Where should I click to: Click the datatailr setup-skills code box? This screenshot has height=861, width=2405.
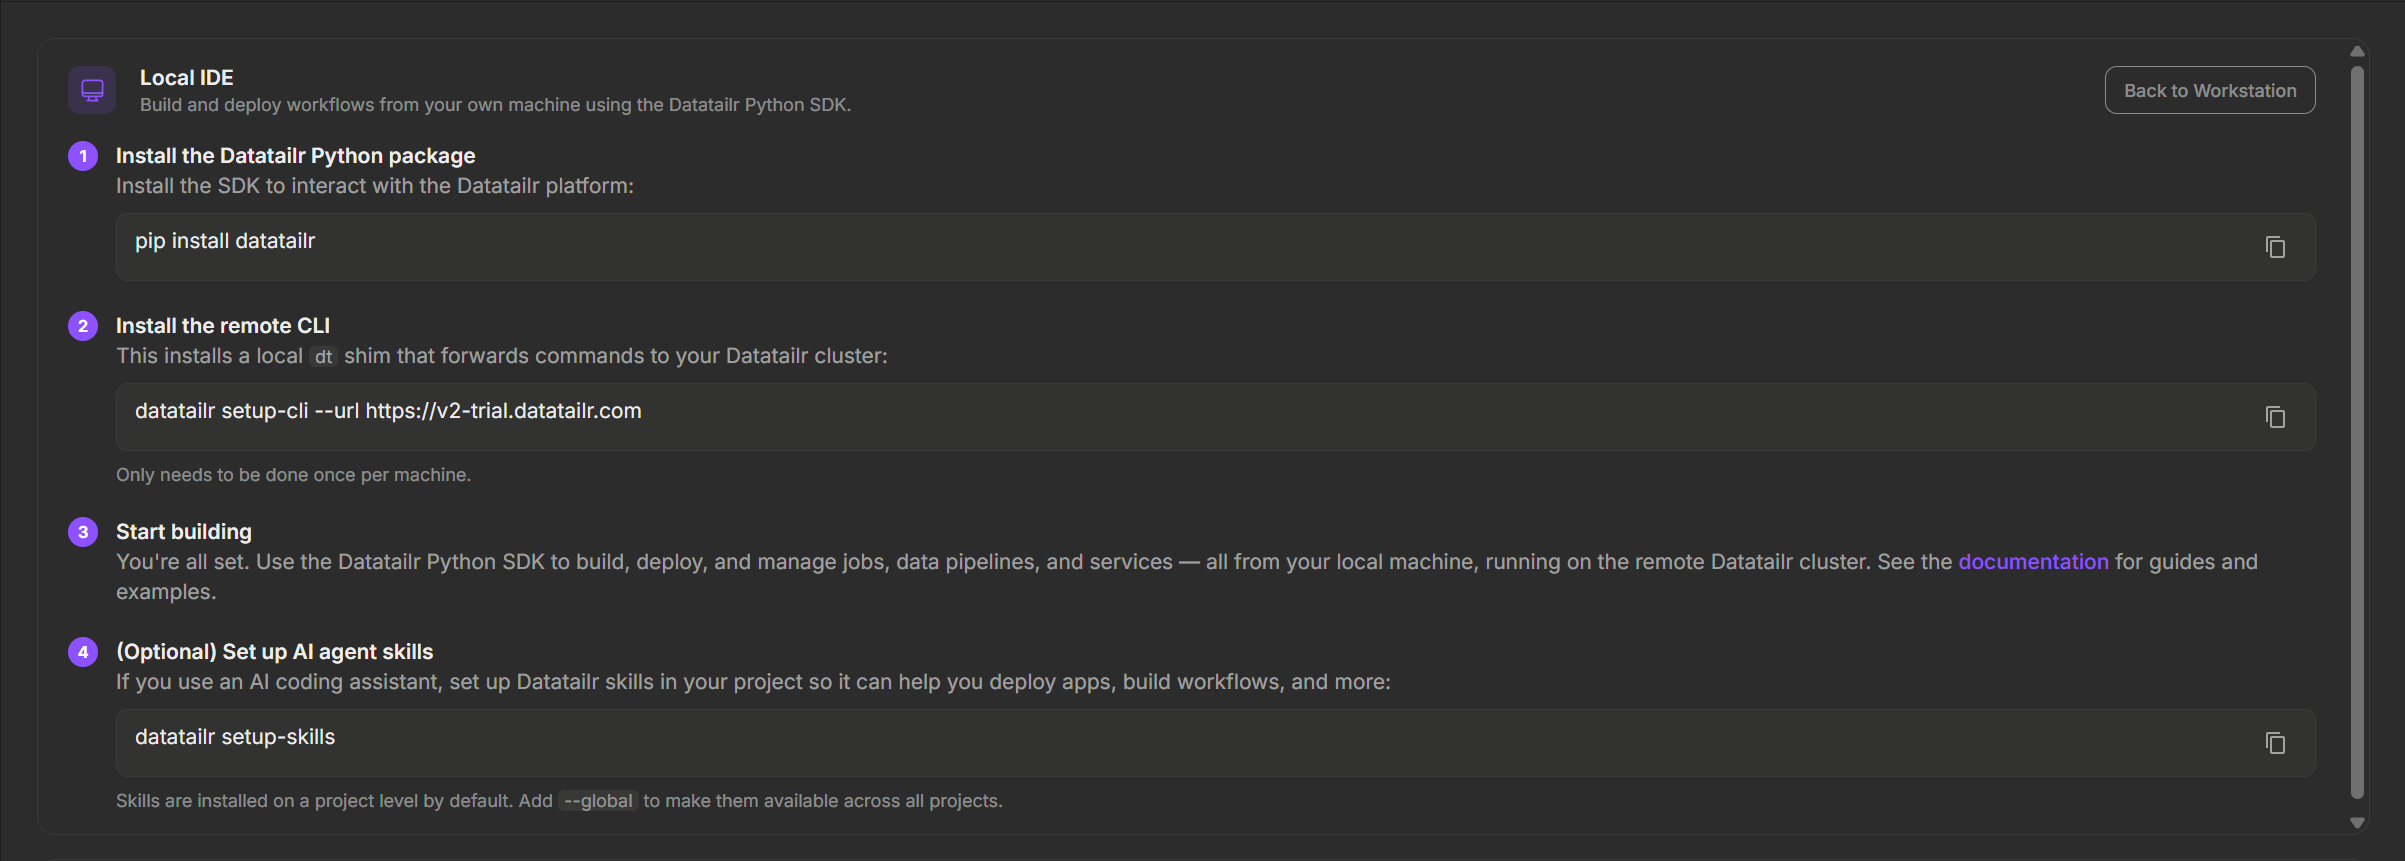[1215, 743]
